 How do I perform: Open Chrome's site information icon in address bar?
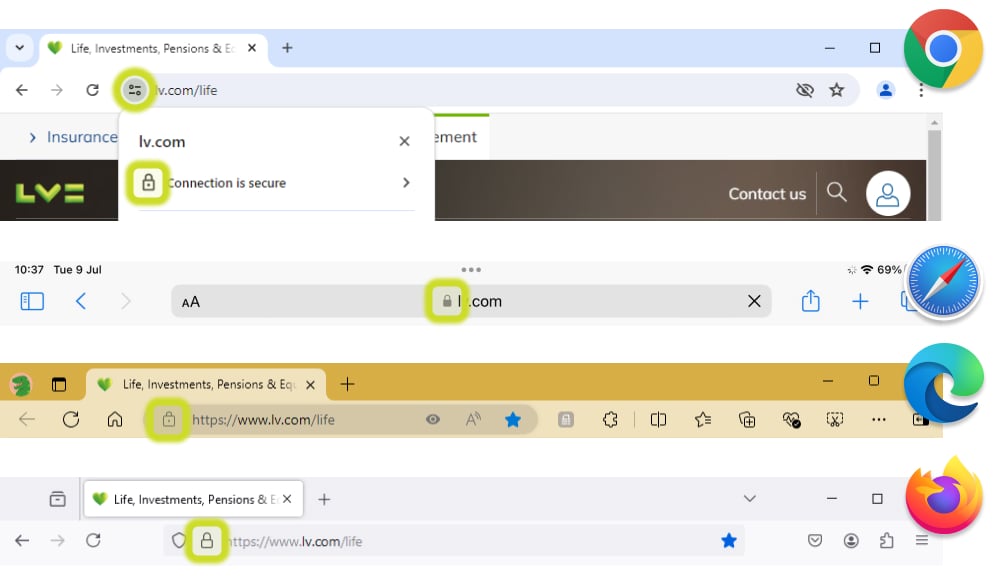pos(135,90)
